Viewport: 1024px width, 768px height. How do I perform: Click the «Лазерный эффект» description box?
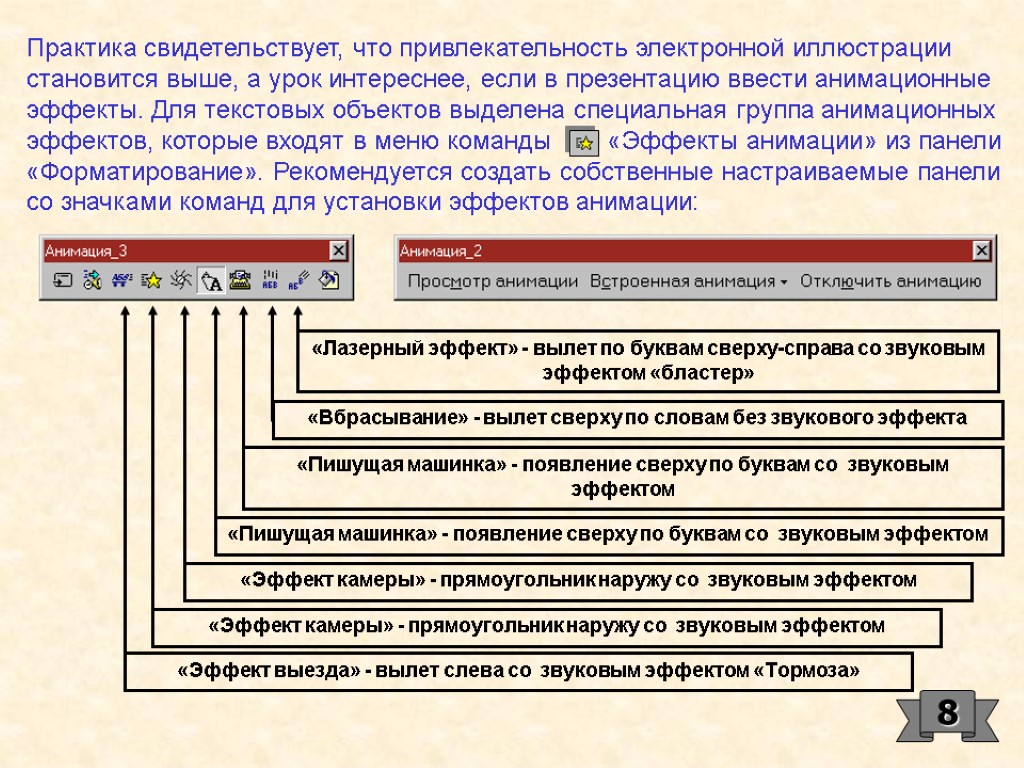pyautogui.click(x=648, y=360)
